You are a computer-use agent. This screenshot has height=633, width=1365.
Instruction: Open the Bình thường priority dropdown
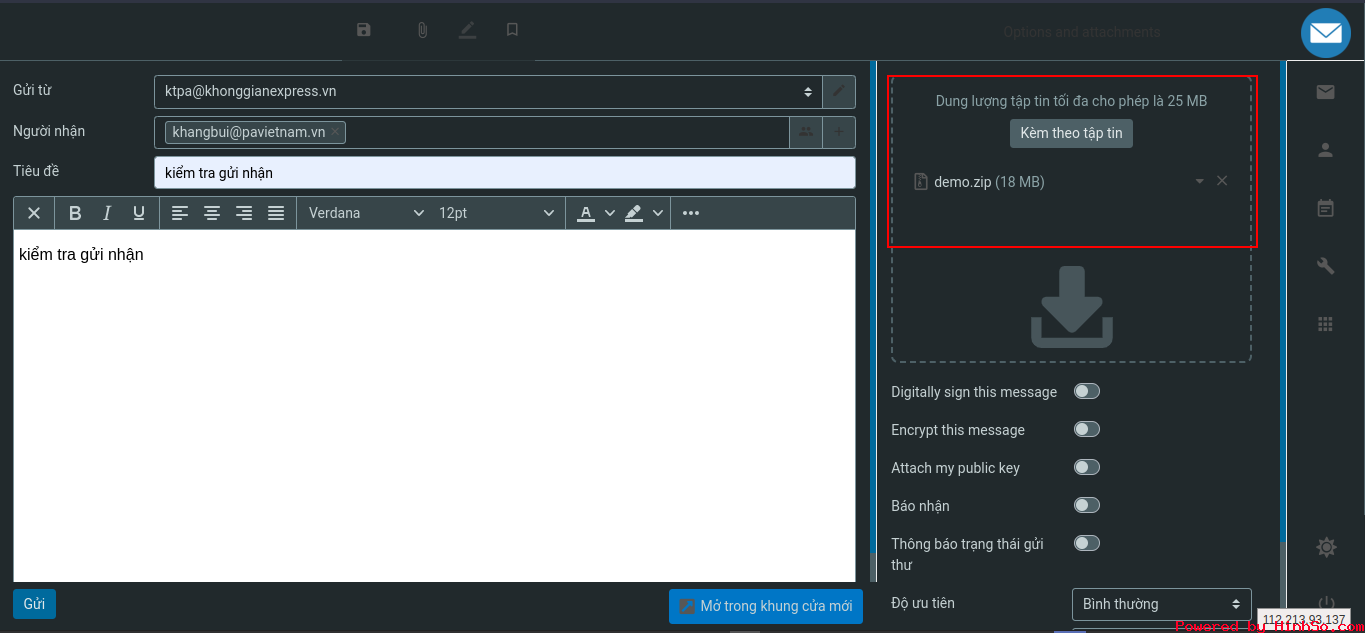(1161, 604)
